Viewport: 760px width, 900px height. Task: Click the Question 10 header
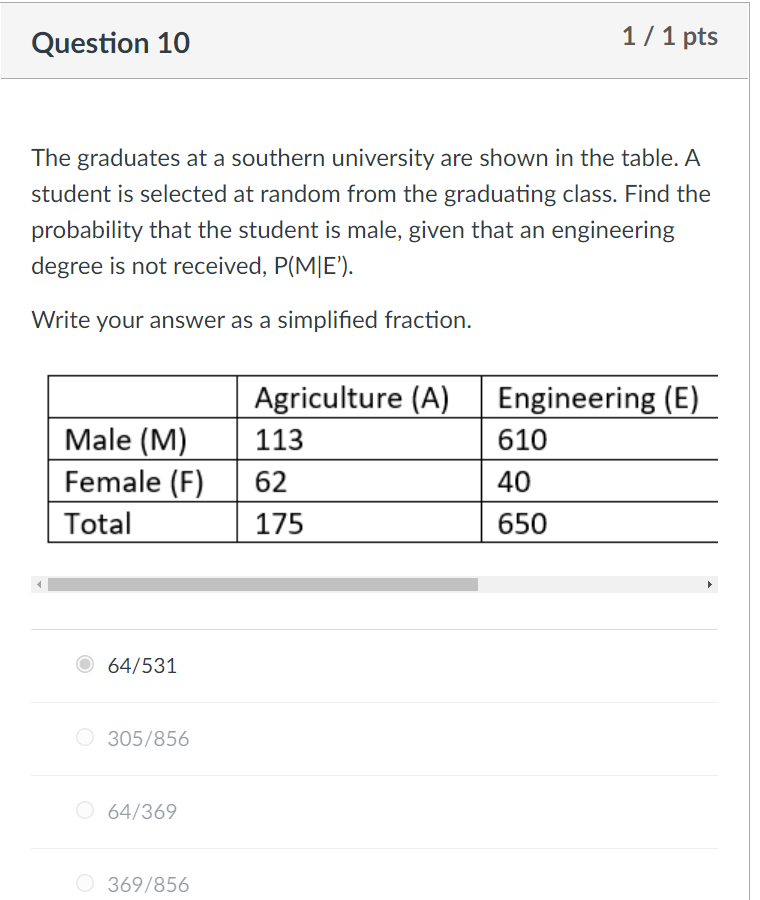(x=110, y=43)
